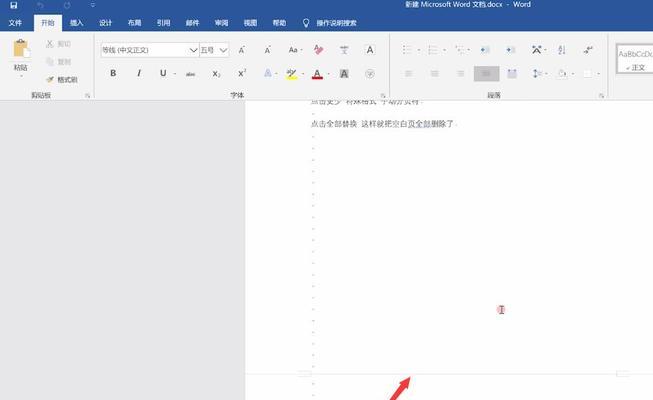The width and height of the screenshot is (653, 400).
Task: Toggle character shading on text
Action: point(344,74)
